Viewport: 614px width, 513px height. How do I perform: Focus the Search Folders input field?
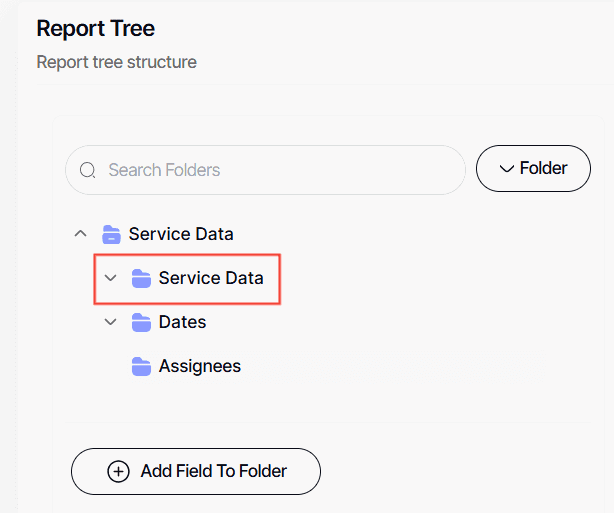tap(280, 170)
